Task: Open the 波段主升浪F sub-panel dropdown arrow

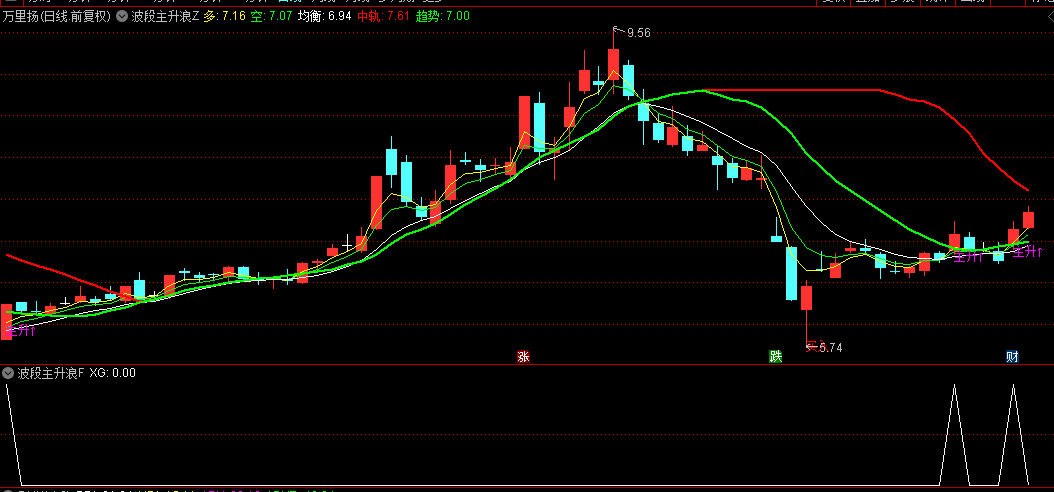Action: (9, 372)
